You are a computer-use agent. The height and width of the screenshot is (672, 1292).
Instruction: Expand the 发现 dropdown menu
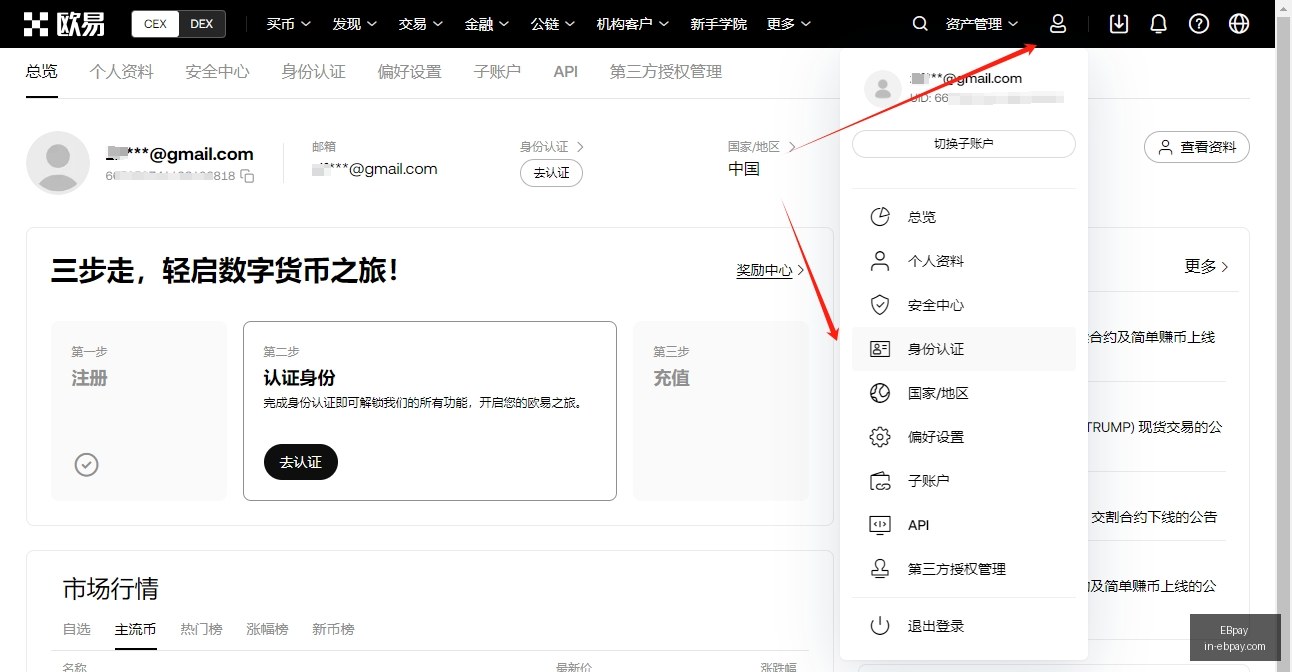click(355, 24)
